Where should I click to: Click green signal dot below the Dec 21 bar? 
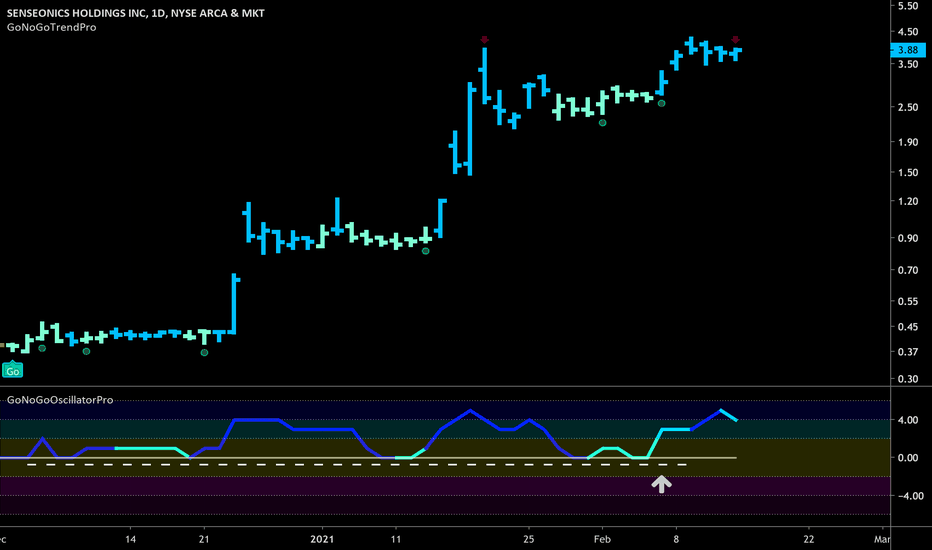click(204, 353)
